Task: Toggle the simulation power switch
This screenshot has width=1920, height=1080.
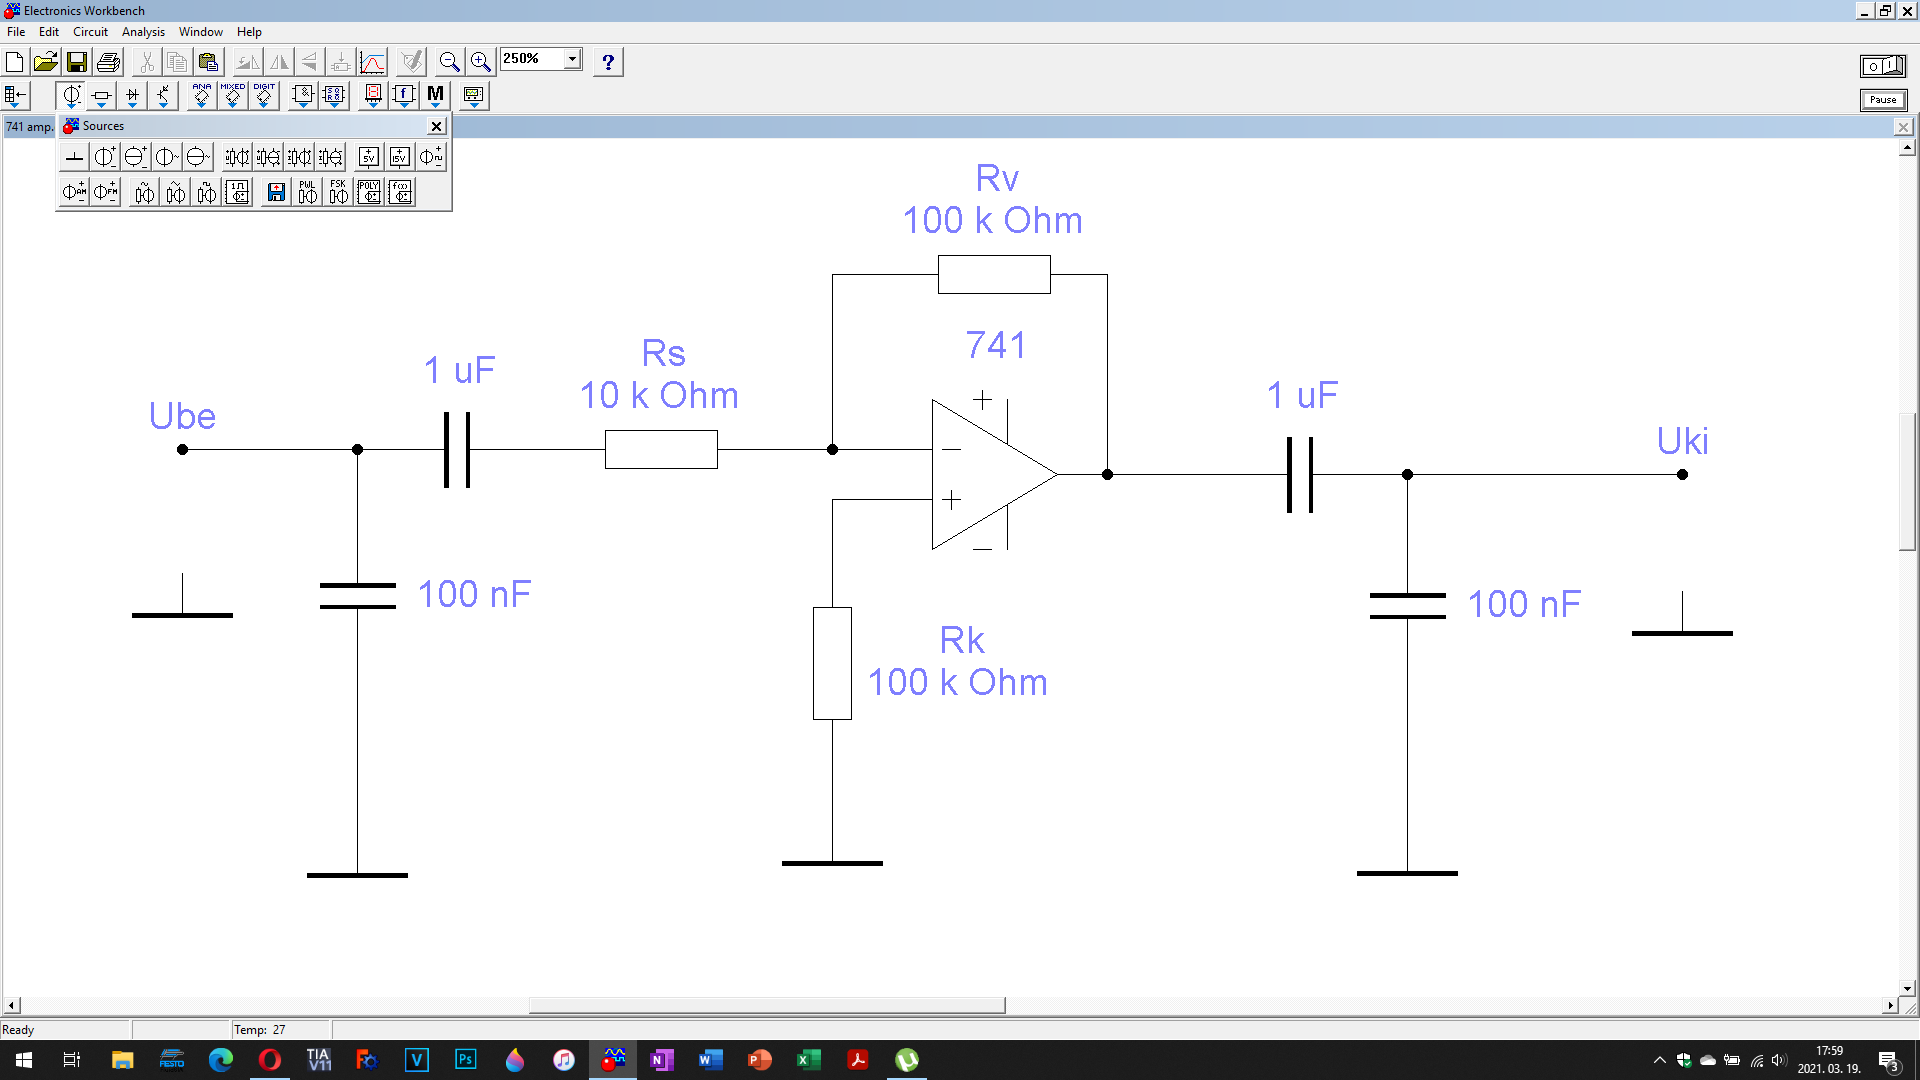Action: 1882,66
